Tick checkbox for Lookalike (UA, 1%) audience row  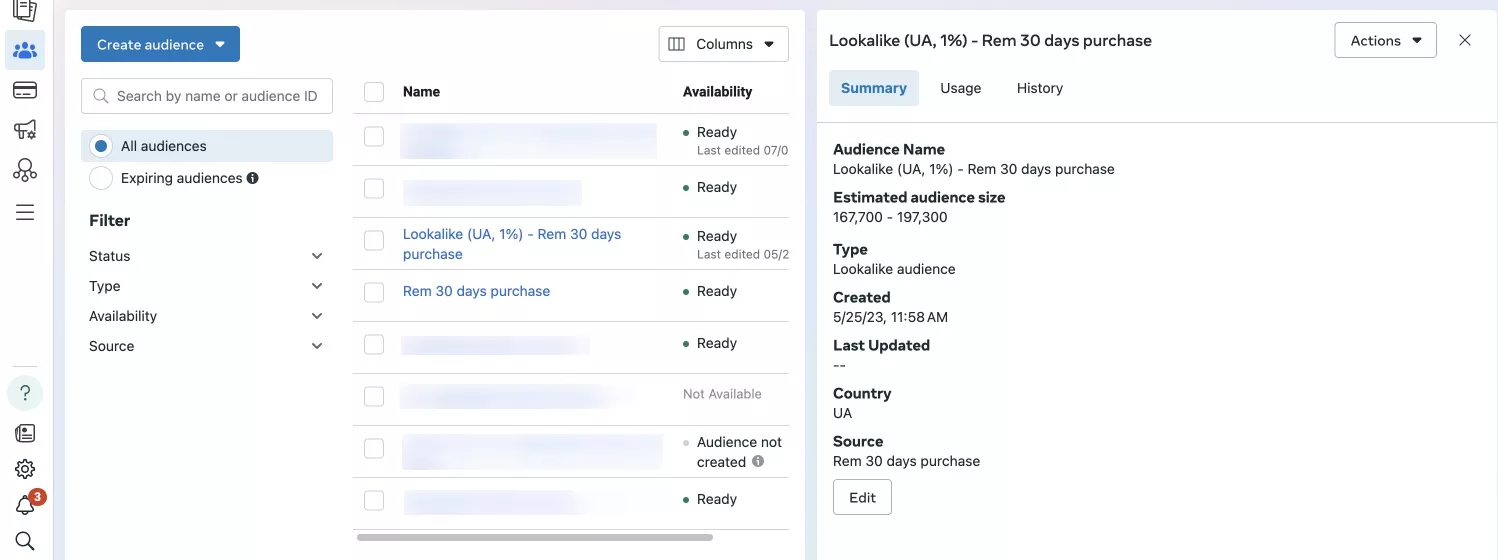374,241
